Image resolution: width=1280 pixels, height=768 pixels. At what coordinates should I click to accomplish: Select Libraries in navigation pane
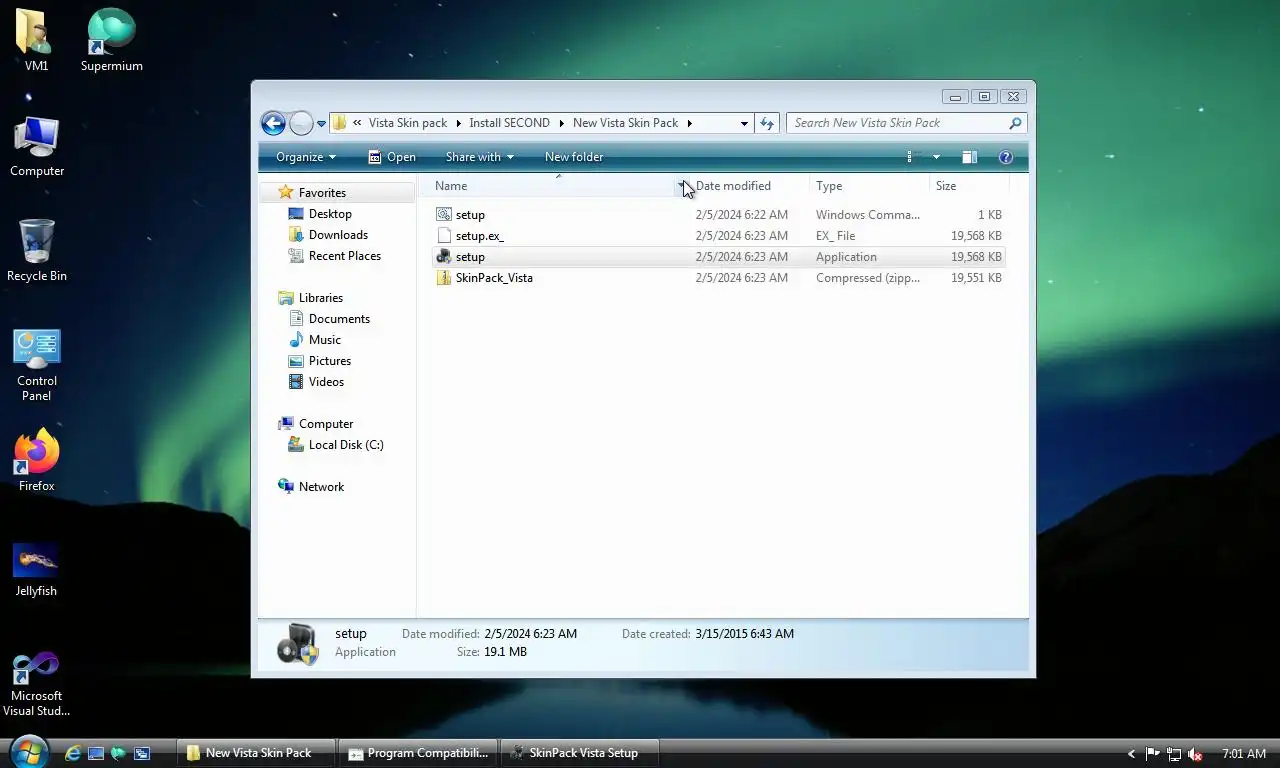coord(321,298)
